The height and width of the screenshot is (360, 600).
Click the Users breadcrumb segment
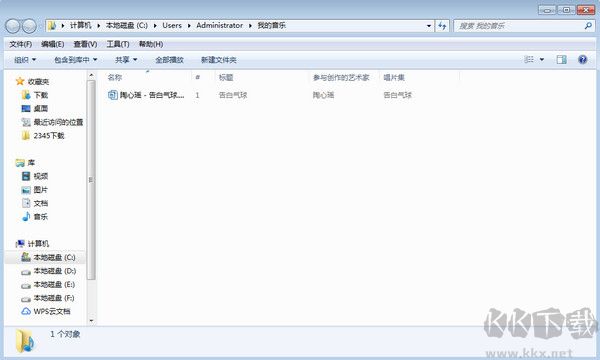coord(172,25)
